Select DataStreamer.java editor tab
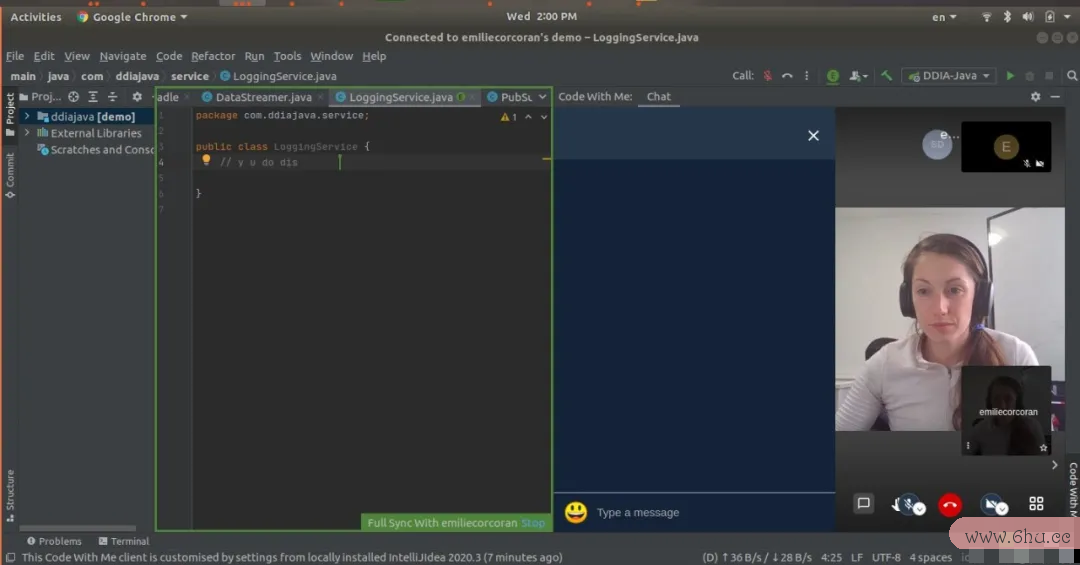 pos(262,97)
